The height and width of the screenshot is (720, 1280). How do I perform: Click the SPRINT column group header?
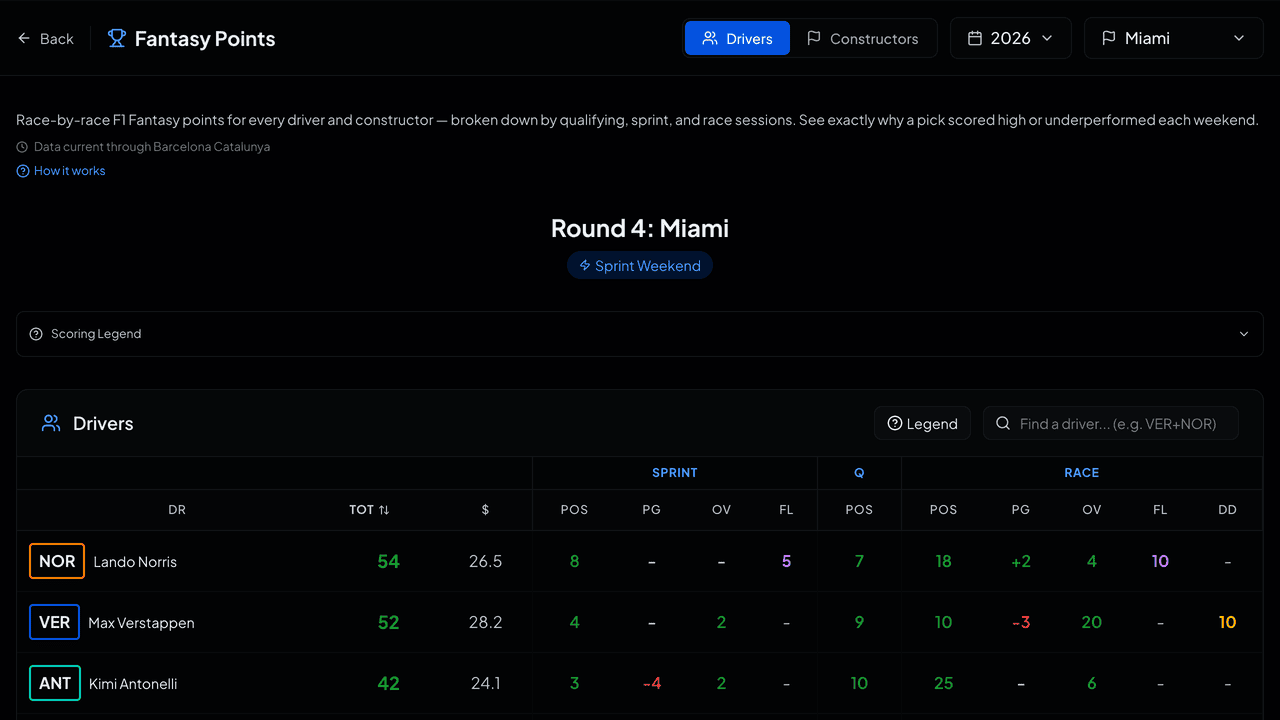click(x=675, y=473)
